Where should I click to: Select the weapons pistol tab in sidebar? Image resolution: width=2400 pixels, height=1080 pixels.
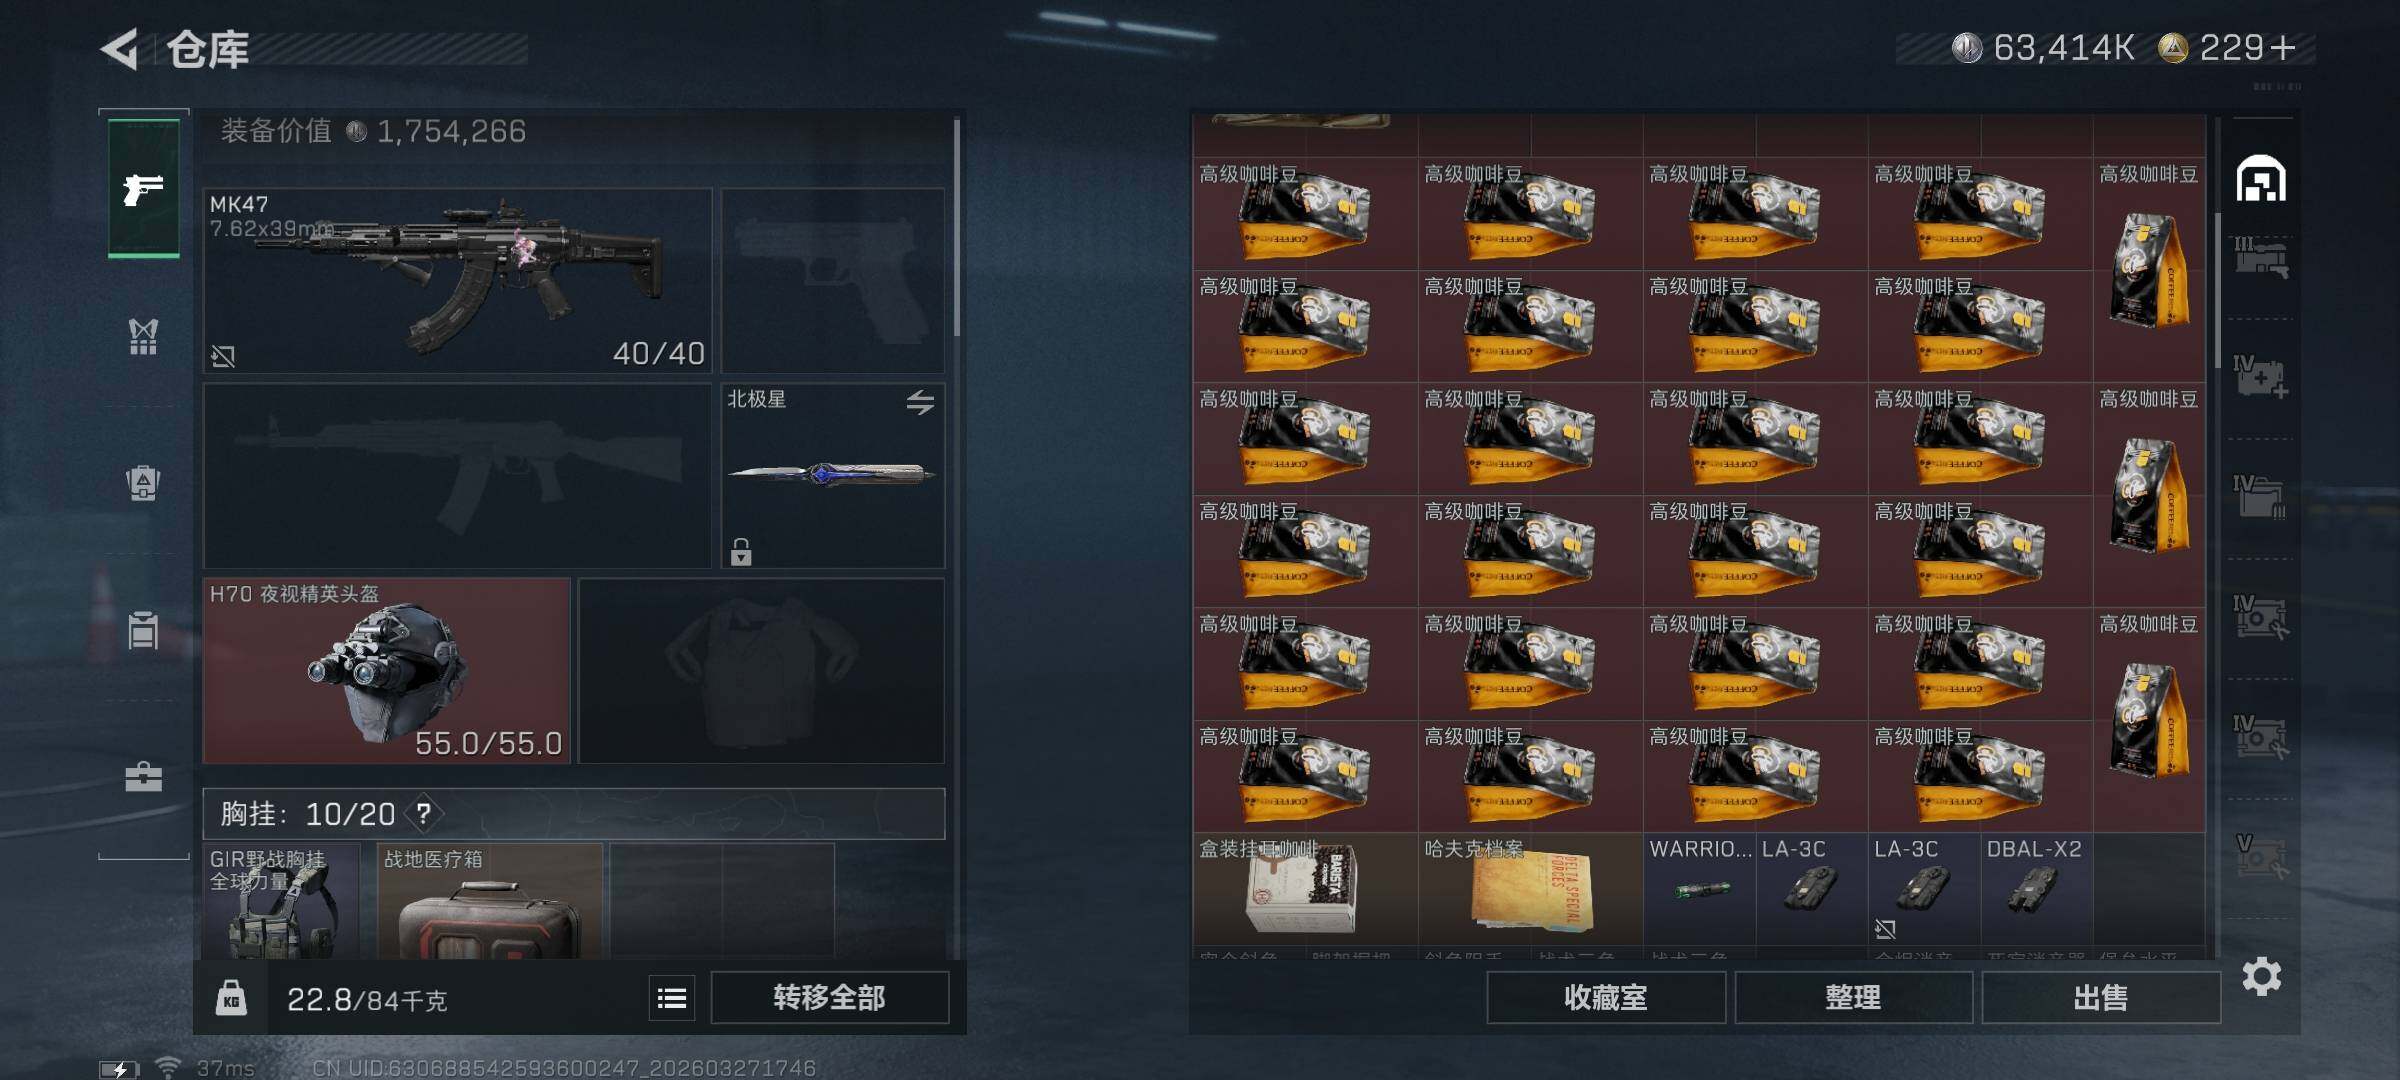(x=144, y=188)
